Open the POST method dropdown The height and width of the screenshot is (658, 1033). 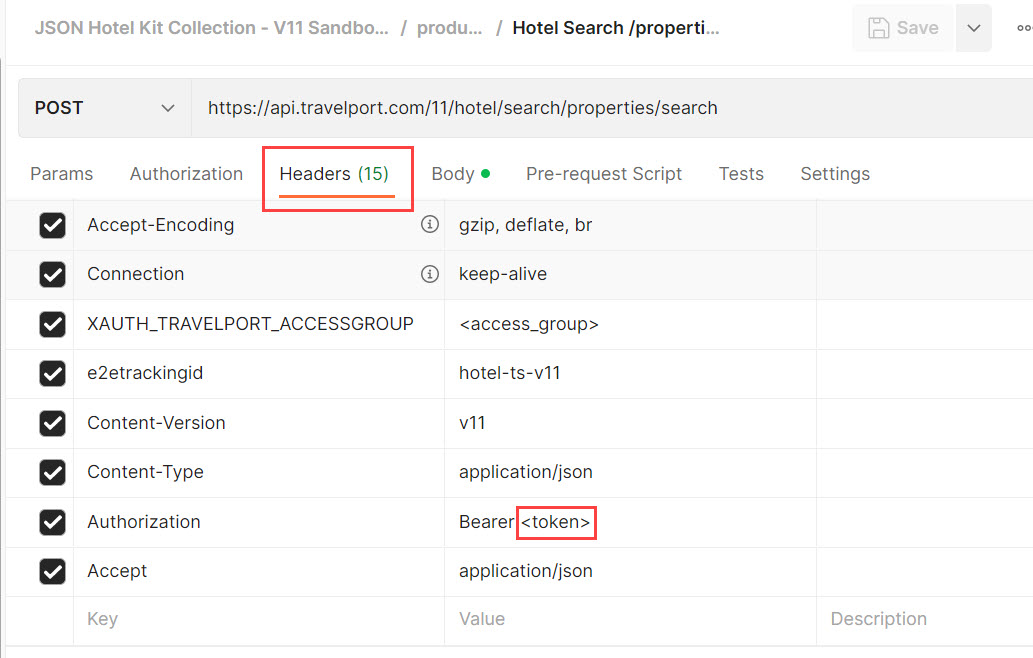click(105, 108)
